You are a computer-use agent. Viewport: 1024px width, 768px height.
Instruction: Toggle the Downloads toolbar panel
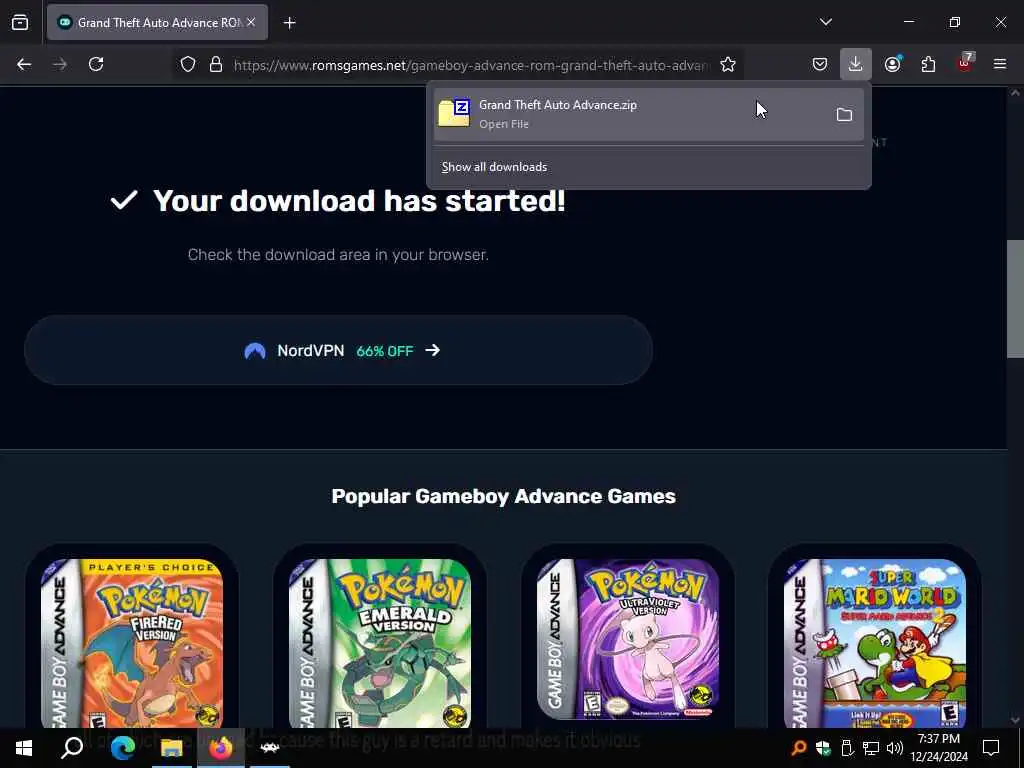(856, 64)
